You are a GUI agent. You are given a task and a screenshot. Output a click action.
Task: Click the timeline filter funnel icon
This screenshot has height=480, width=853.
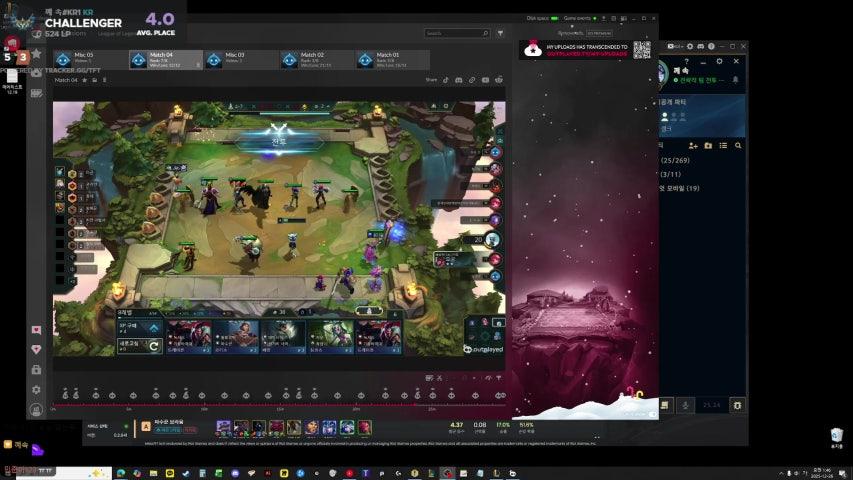tap(498, 378)
